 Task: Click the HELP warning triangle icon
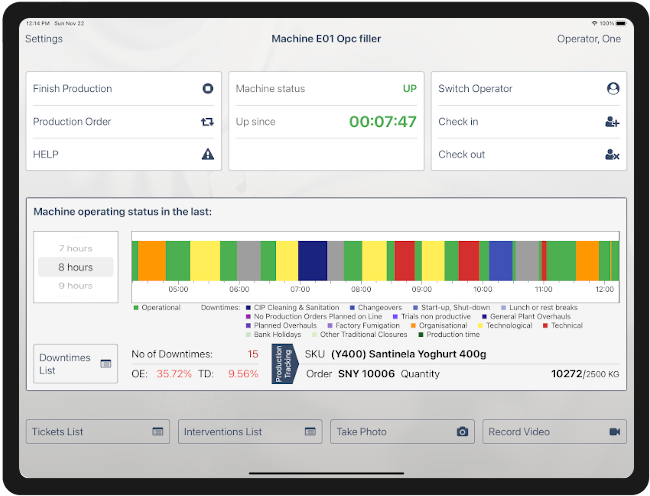(208, 154)
